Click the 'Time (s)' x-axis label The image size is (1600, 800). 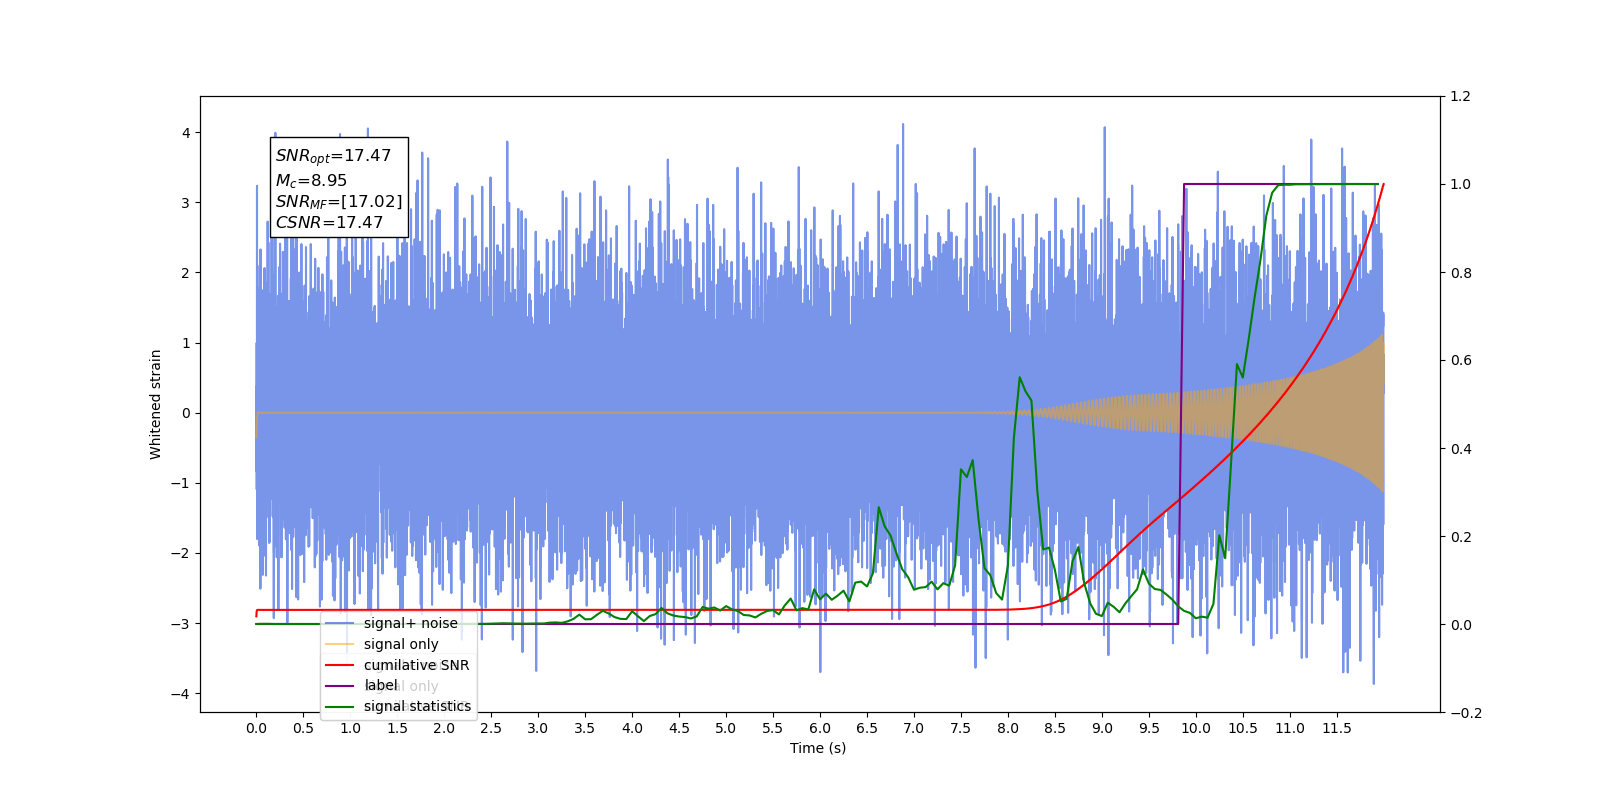tap(818, 748)
